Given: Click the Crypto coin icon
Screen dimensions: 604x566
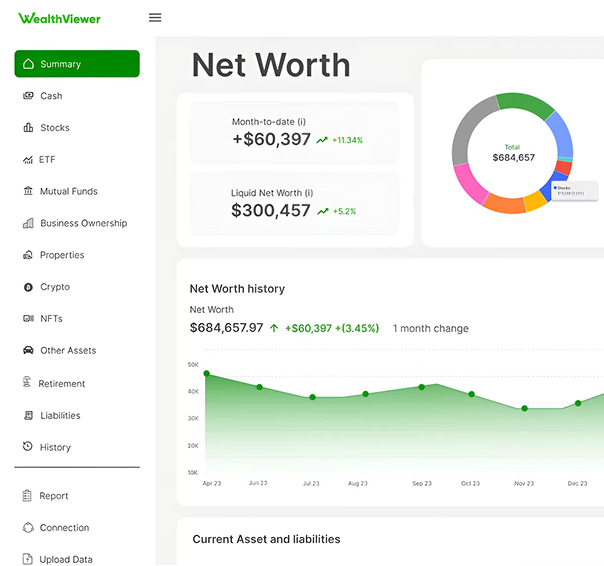Looking at the screenshot, I should point(28,287).
